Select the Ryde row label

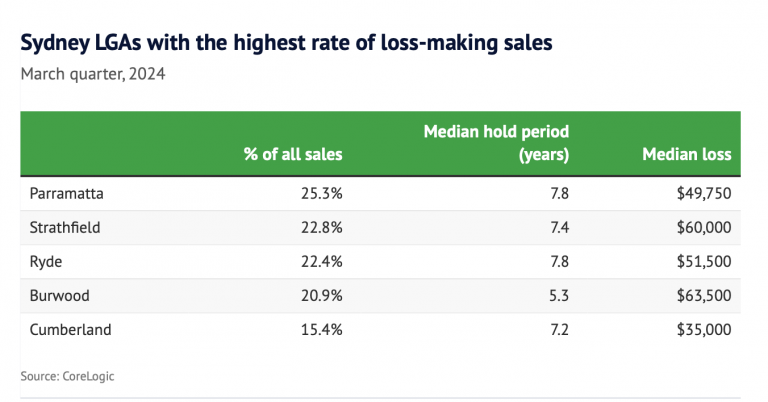(x=46, y=261)
